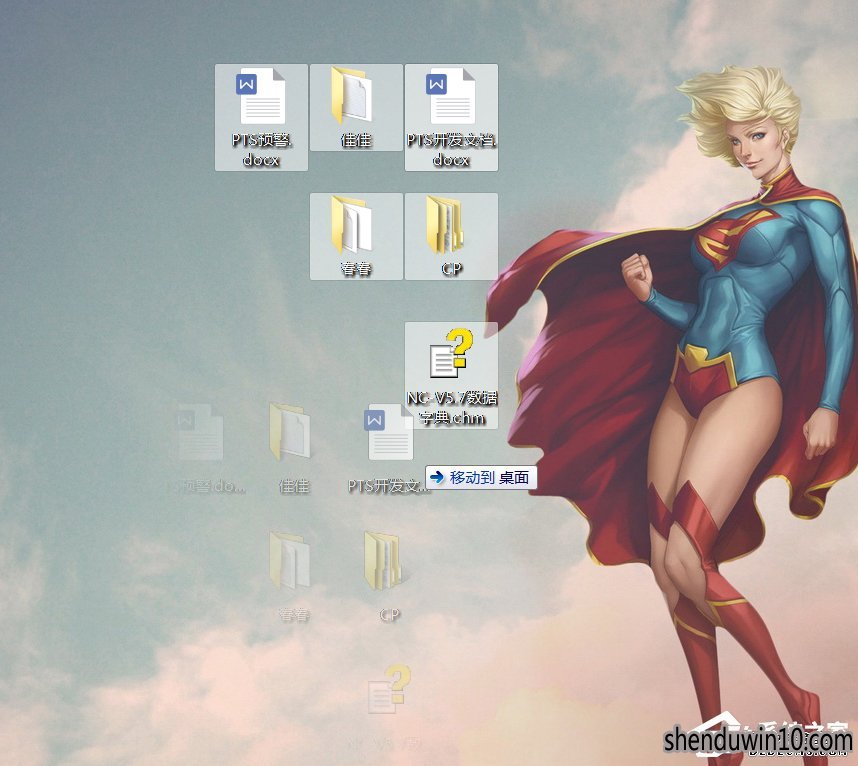
Task: Select the 佳佳 folder icon
Action: pos(352,96)
